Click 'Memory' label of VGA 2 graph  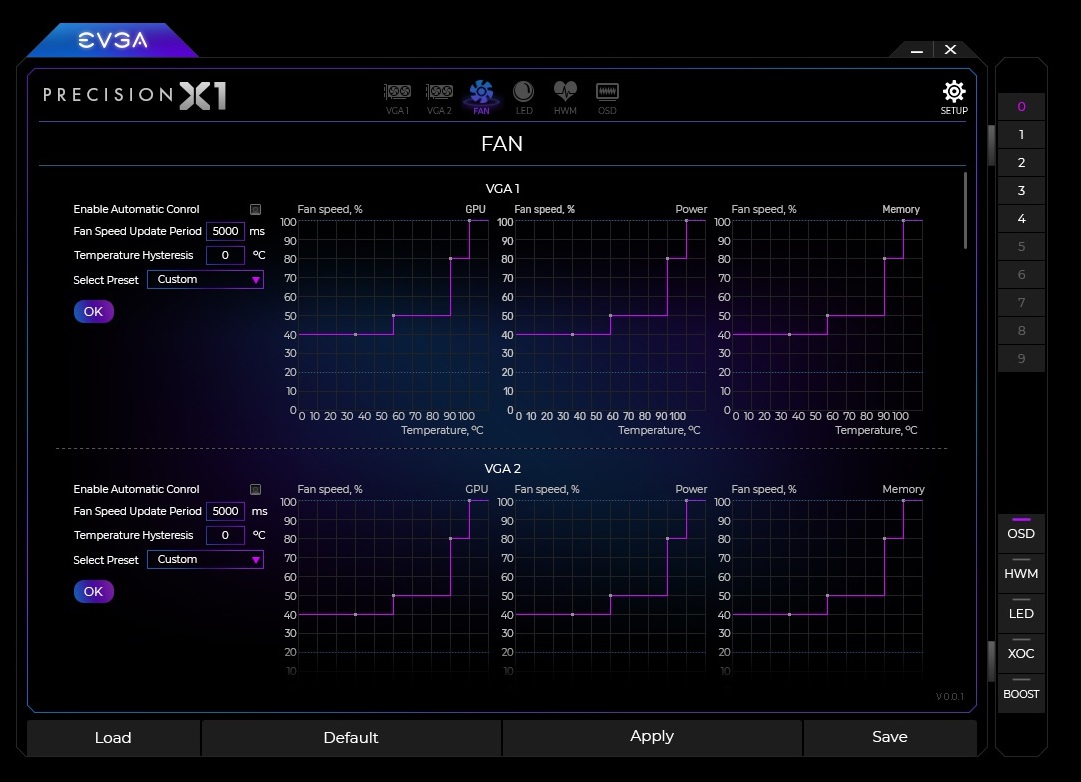point(903,489)
